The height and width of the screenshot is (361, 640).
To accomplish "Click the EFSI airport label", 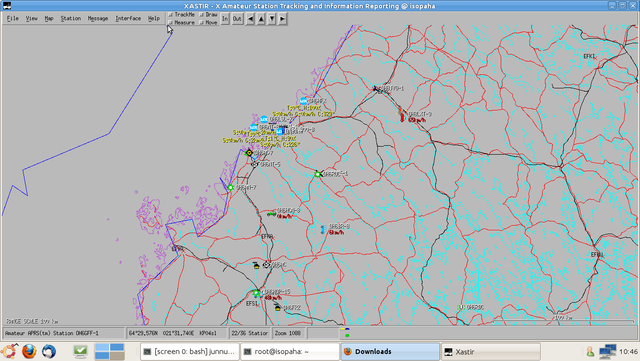I will [252, 303].
